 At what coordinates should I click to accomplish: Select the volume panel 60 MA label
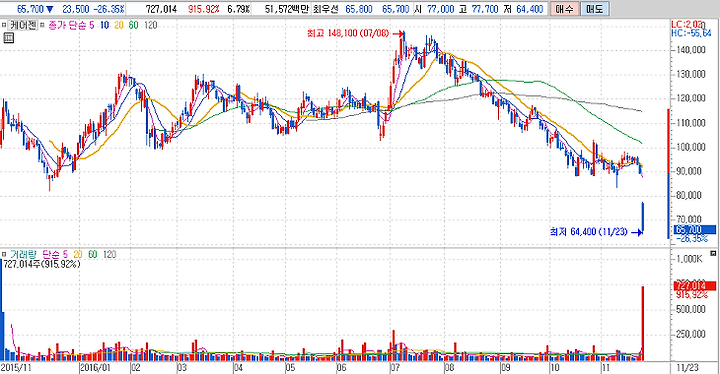coord(92,254)
